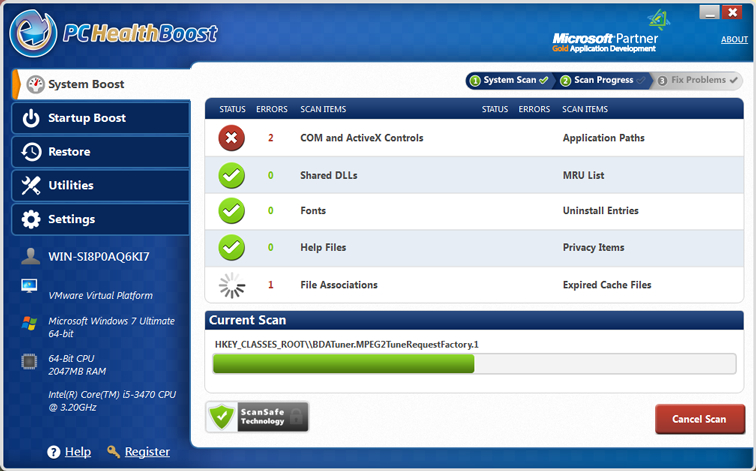Open the Utilities section
The height and width of the screenshot is (471, 756).
click(100, 185)
